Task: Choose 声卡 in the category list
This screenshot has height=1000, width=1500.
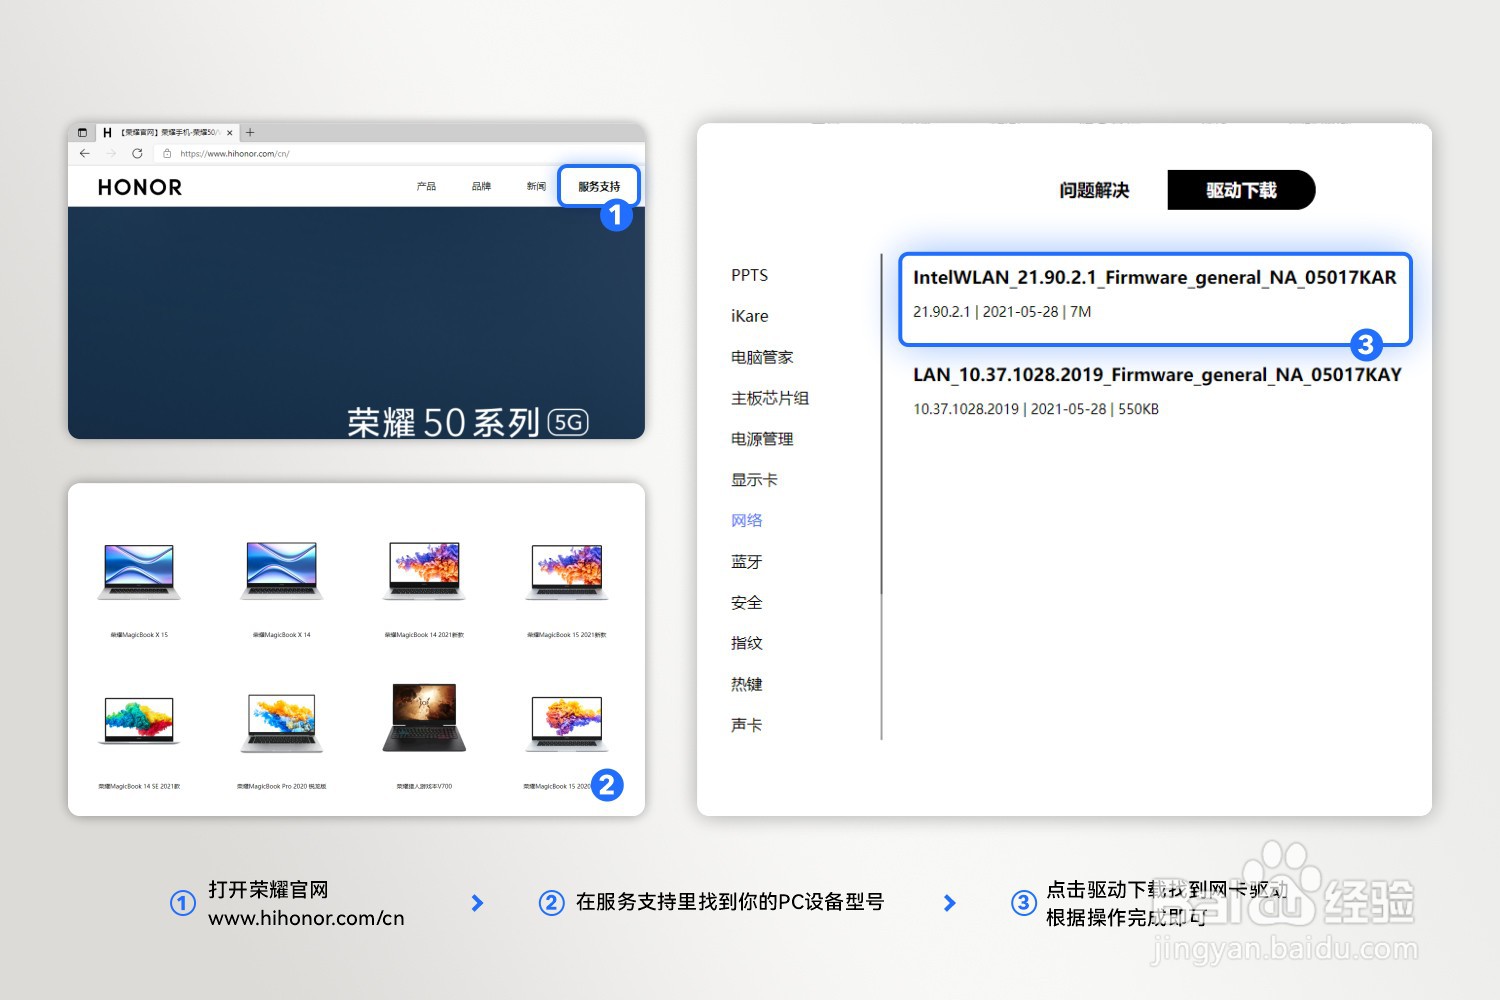Action: pos(746,725)
